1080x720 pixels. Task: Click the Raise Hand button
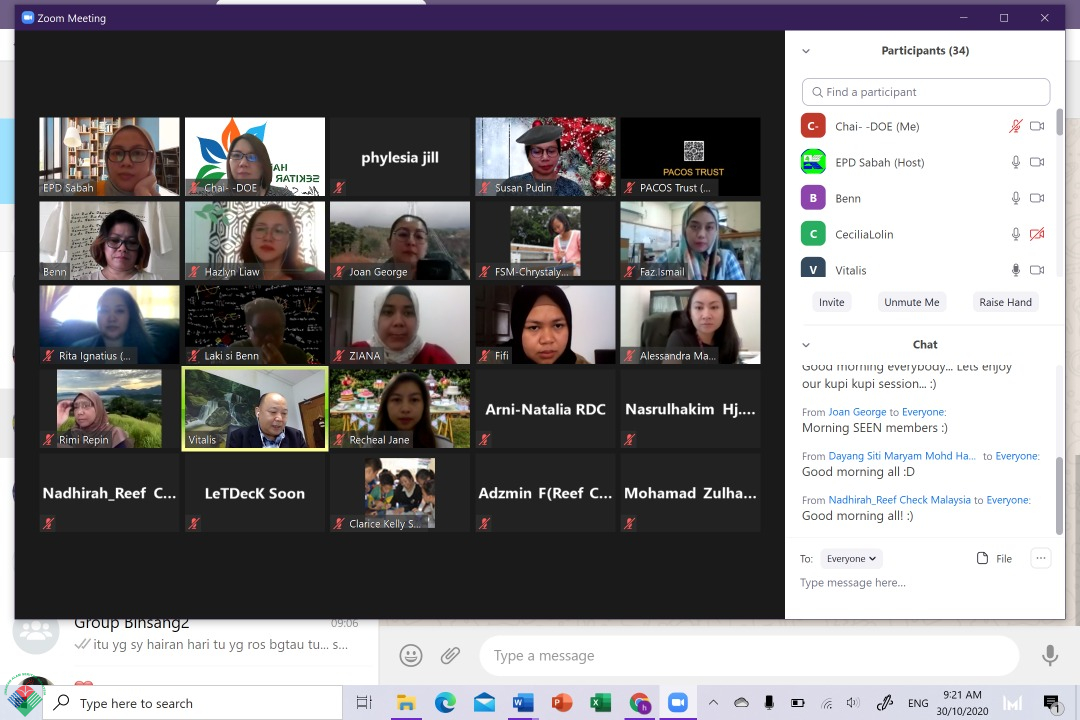click(x=1005, y=302)
